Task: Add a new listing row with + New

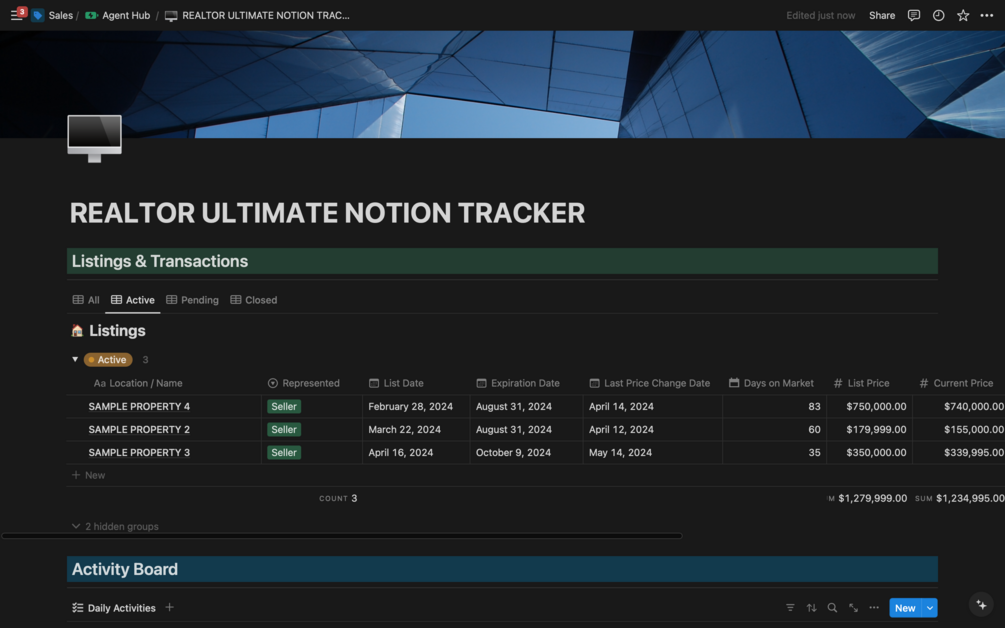Action: pyautogui.click(x=88, y=474)
